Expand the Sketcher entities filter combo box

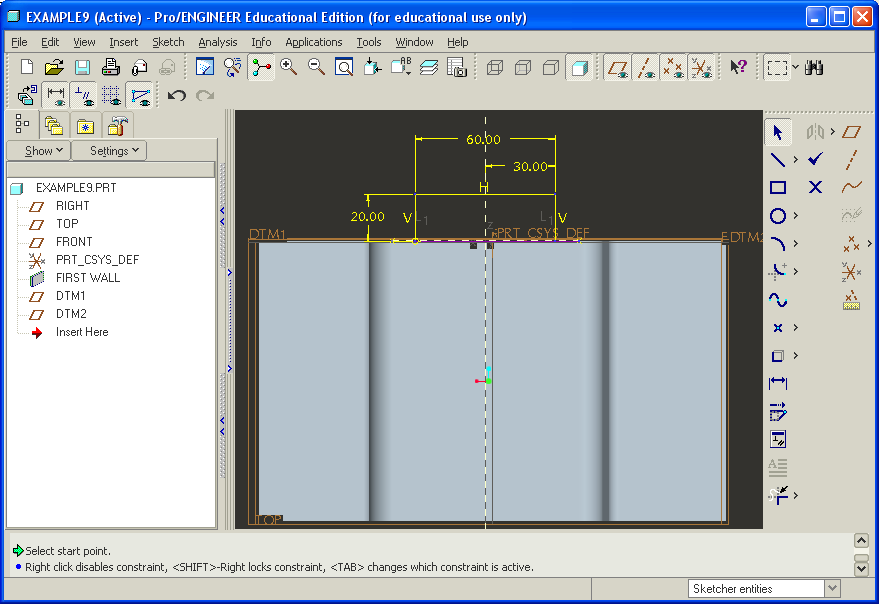click(831, 589)
